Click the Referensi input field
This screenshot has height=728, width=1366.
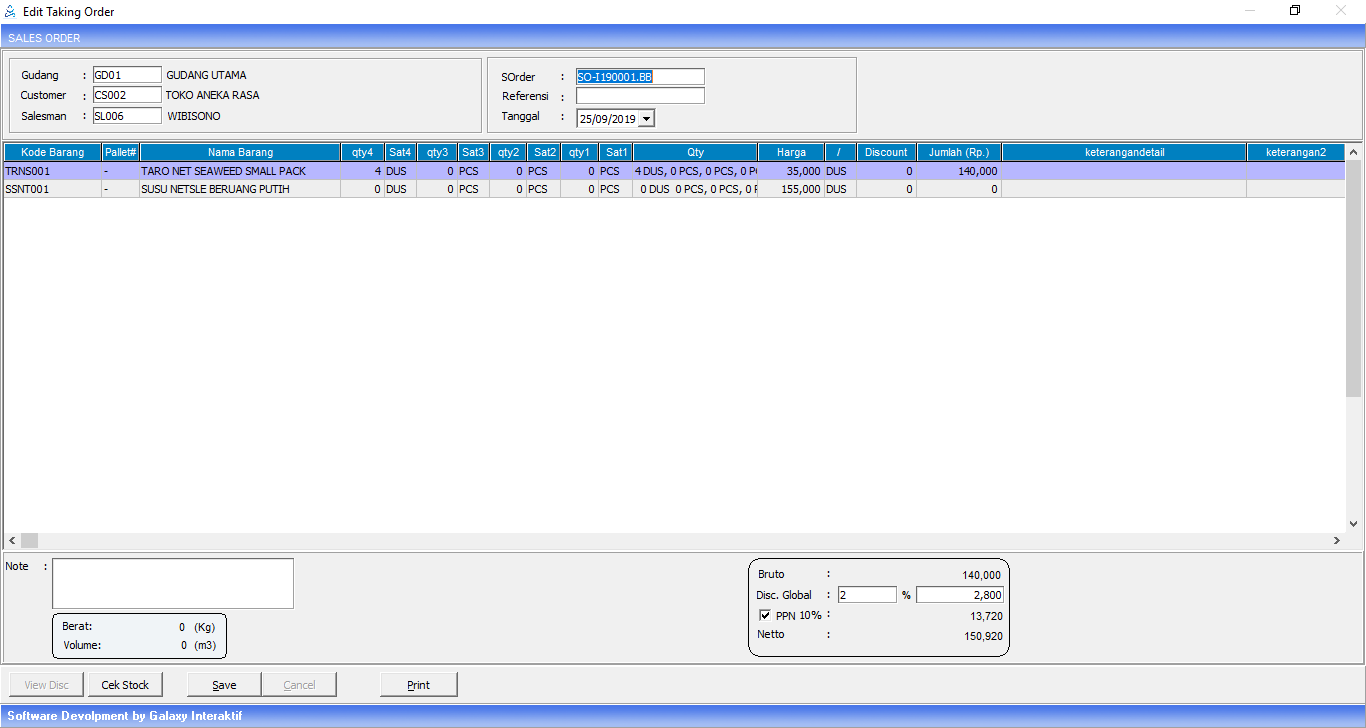[x=640, y=96]
